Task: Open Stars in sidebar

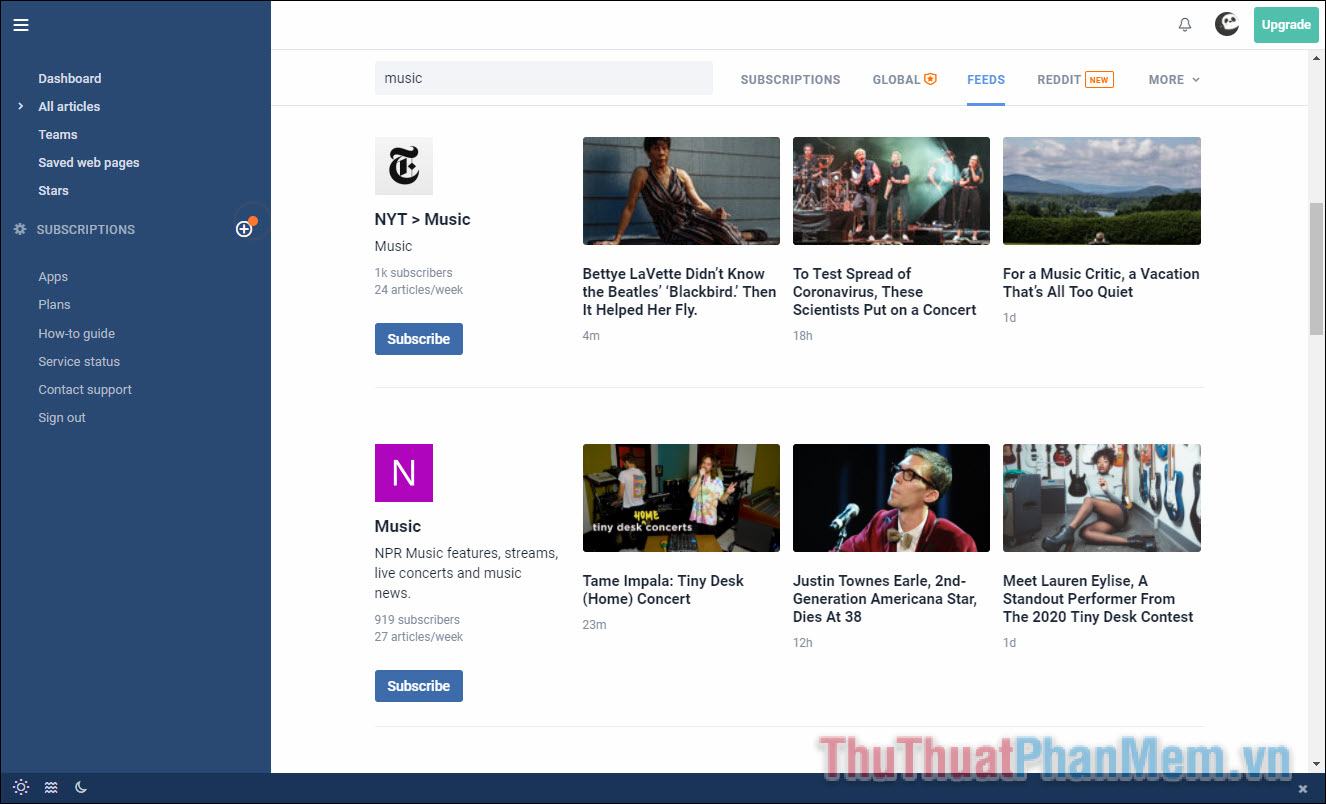Action: (x=54, y=190)
